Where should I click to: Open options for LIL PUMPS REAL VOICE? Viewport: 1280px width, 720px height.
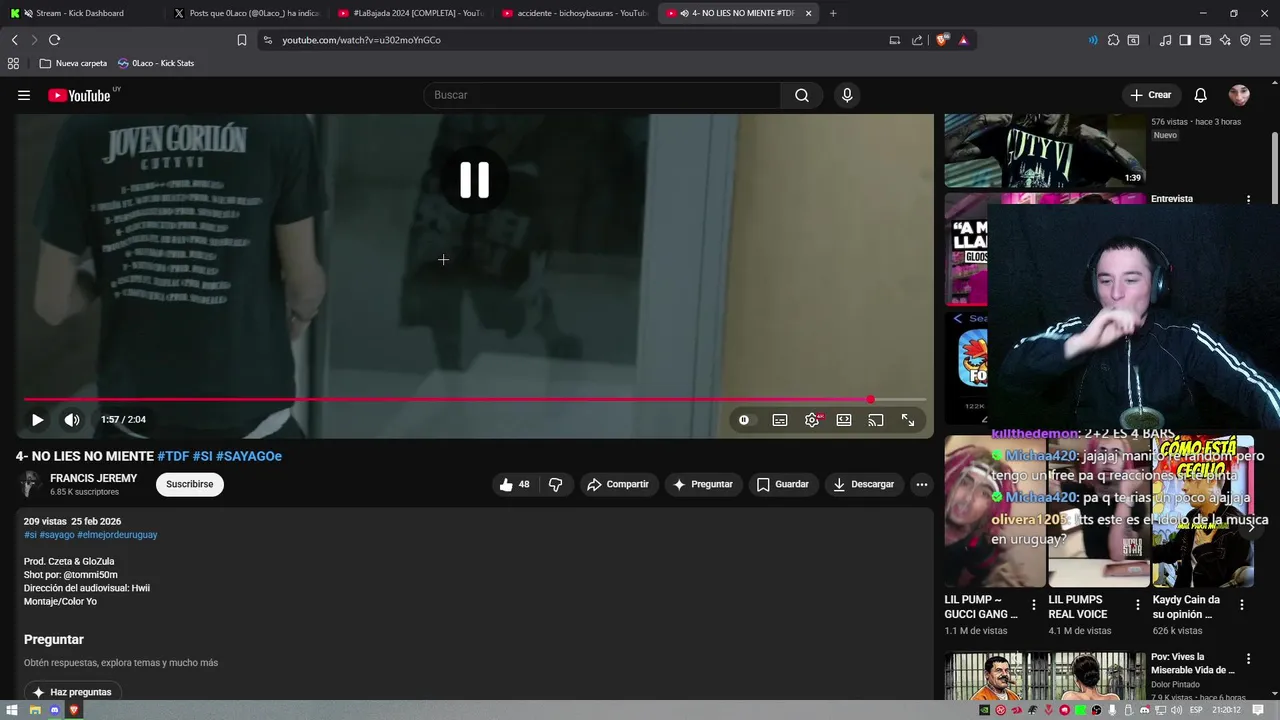pyautogui.click(x=1137, y=605)
